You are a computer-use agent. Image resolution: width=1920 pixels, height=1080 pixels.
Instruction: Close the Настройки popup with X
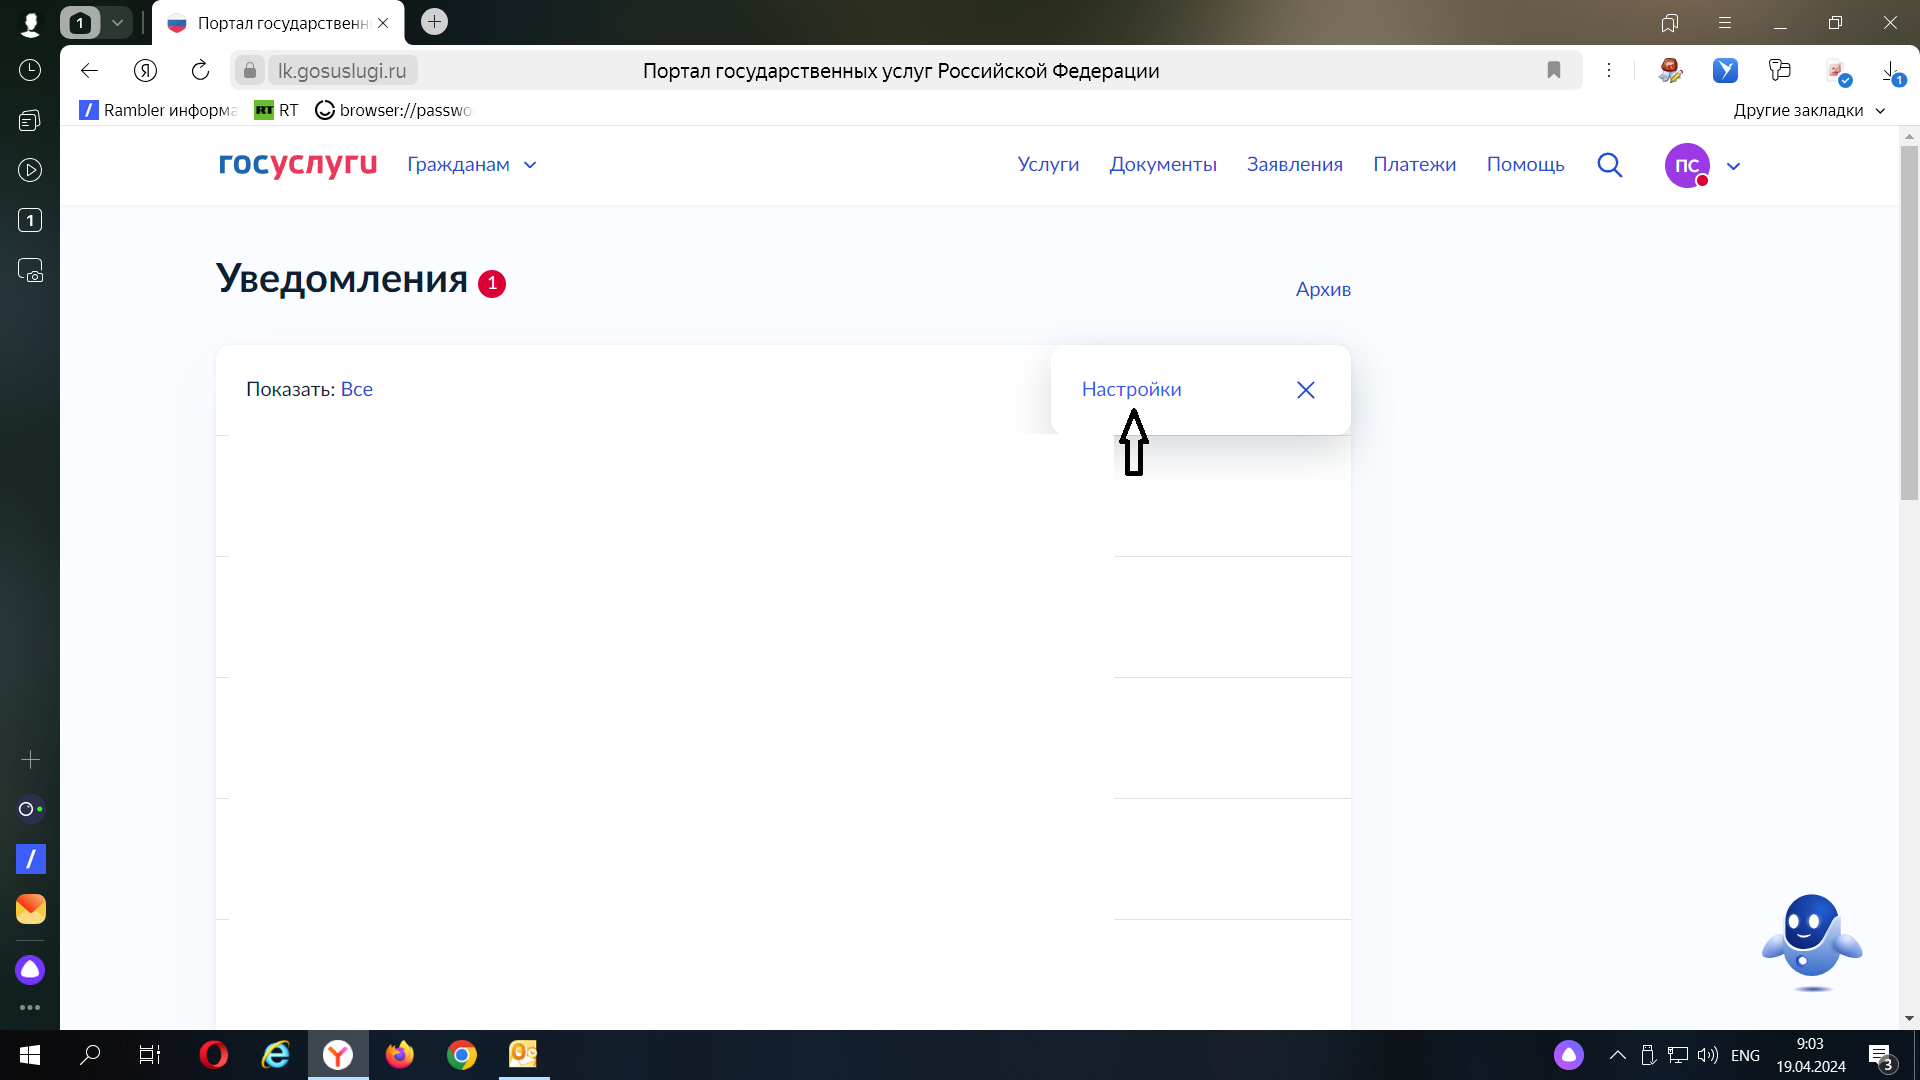(1305, 390)
